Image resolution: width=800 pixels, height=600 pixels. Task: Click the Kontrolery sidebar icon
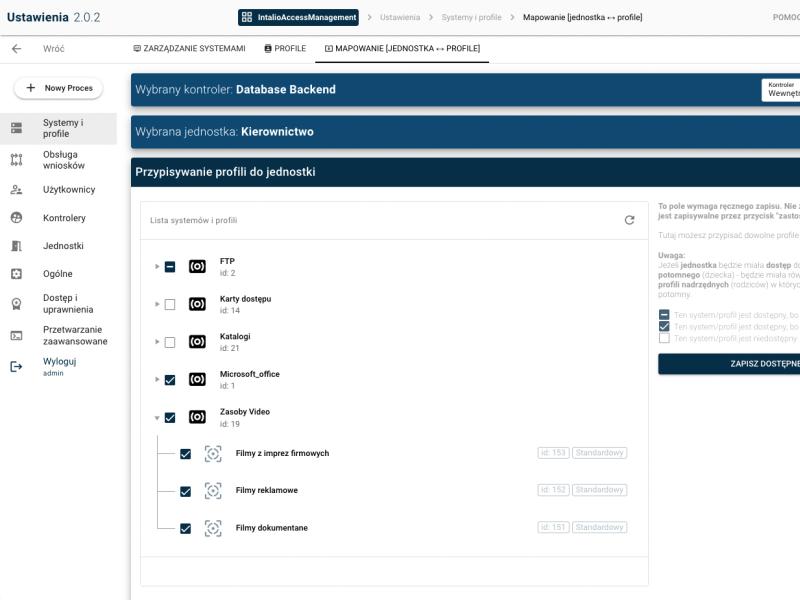[x=16, y=218]
